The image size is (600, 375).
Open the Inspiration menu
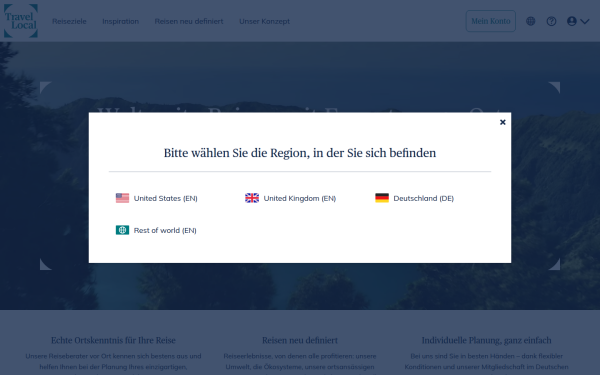tap(121, 21)
